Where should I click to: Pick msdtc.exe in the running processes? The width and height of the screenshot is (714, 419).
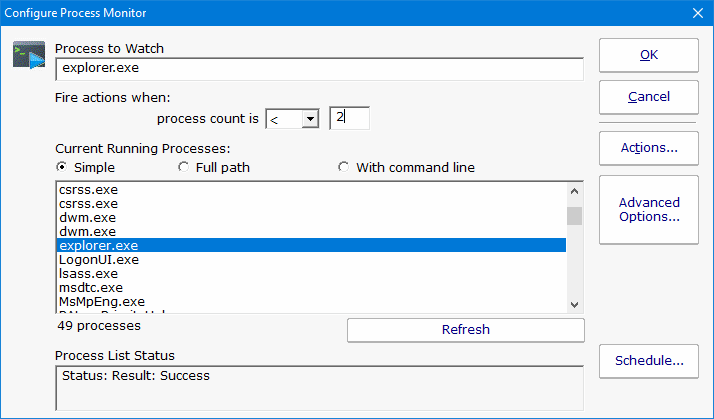point(91,287)
